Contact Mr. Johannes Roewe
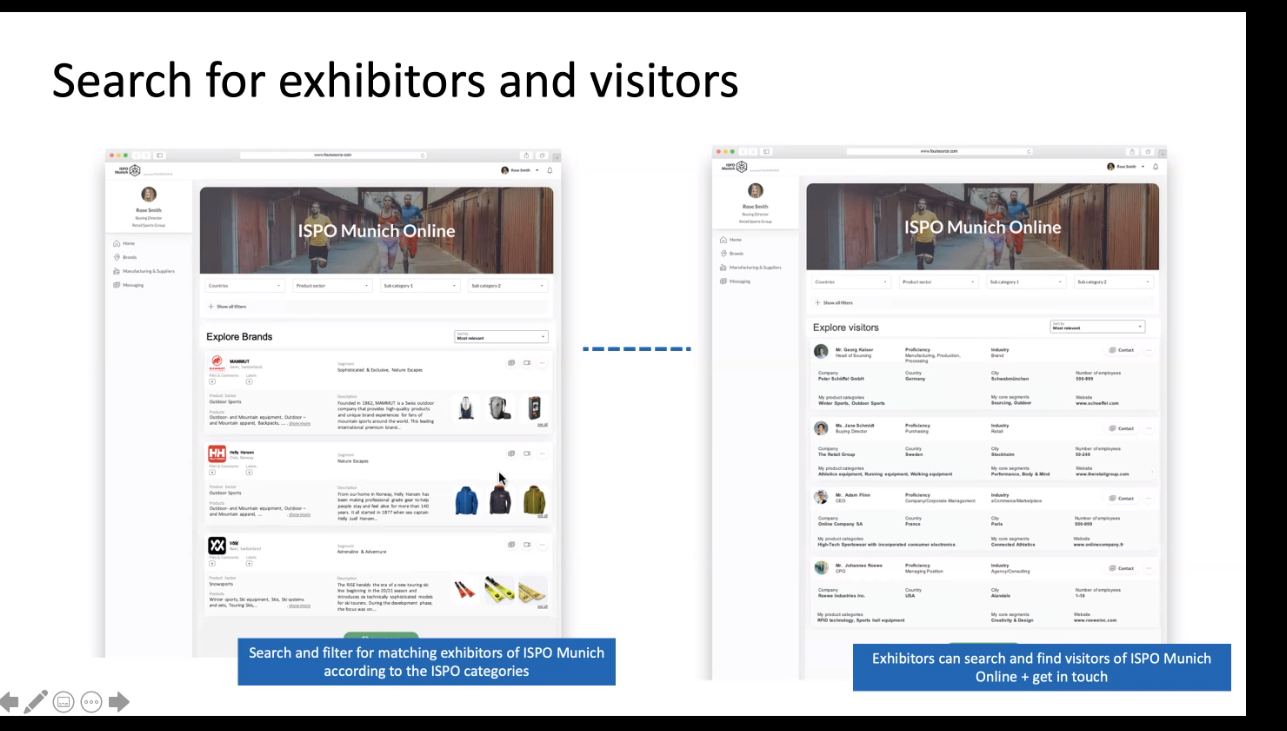The height and width of the screenshot is (731, 1287). [x=1122, y=568]
